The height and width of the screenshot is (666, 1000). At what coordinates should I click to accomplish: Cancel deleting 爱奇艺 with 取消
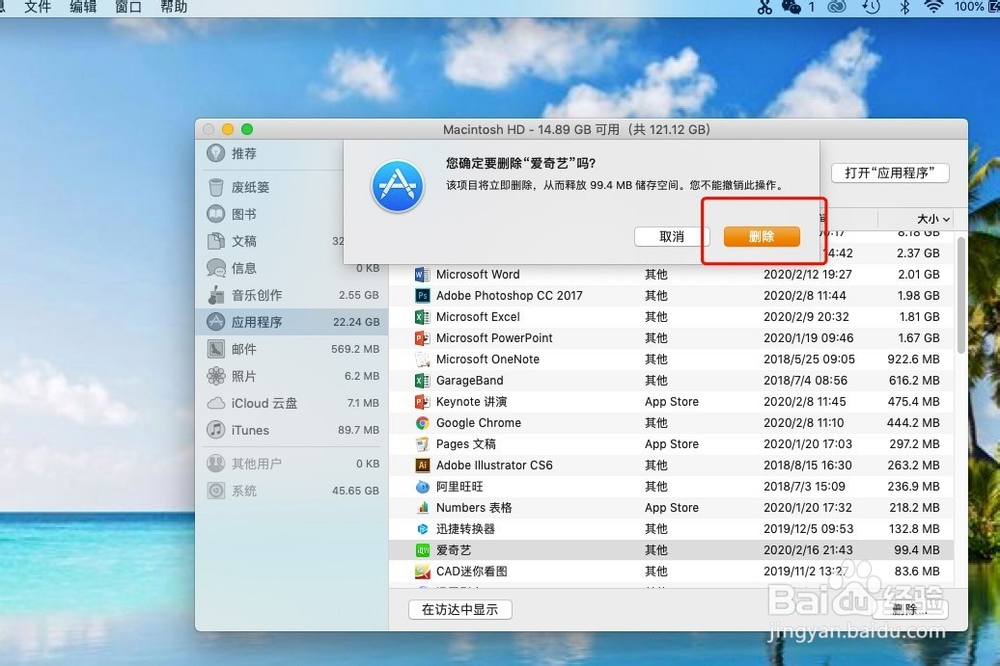(x=671, y=236)
